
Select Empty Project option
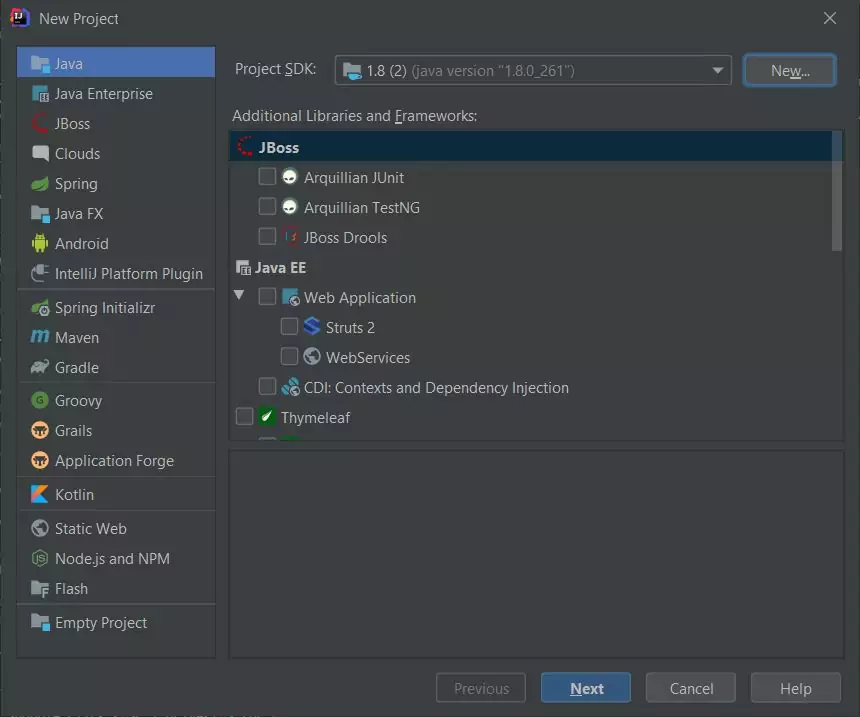pyautogui.click(x=116, y=623)
